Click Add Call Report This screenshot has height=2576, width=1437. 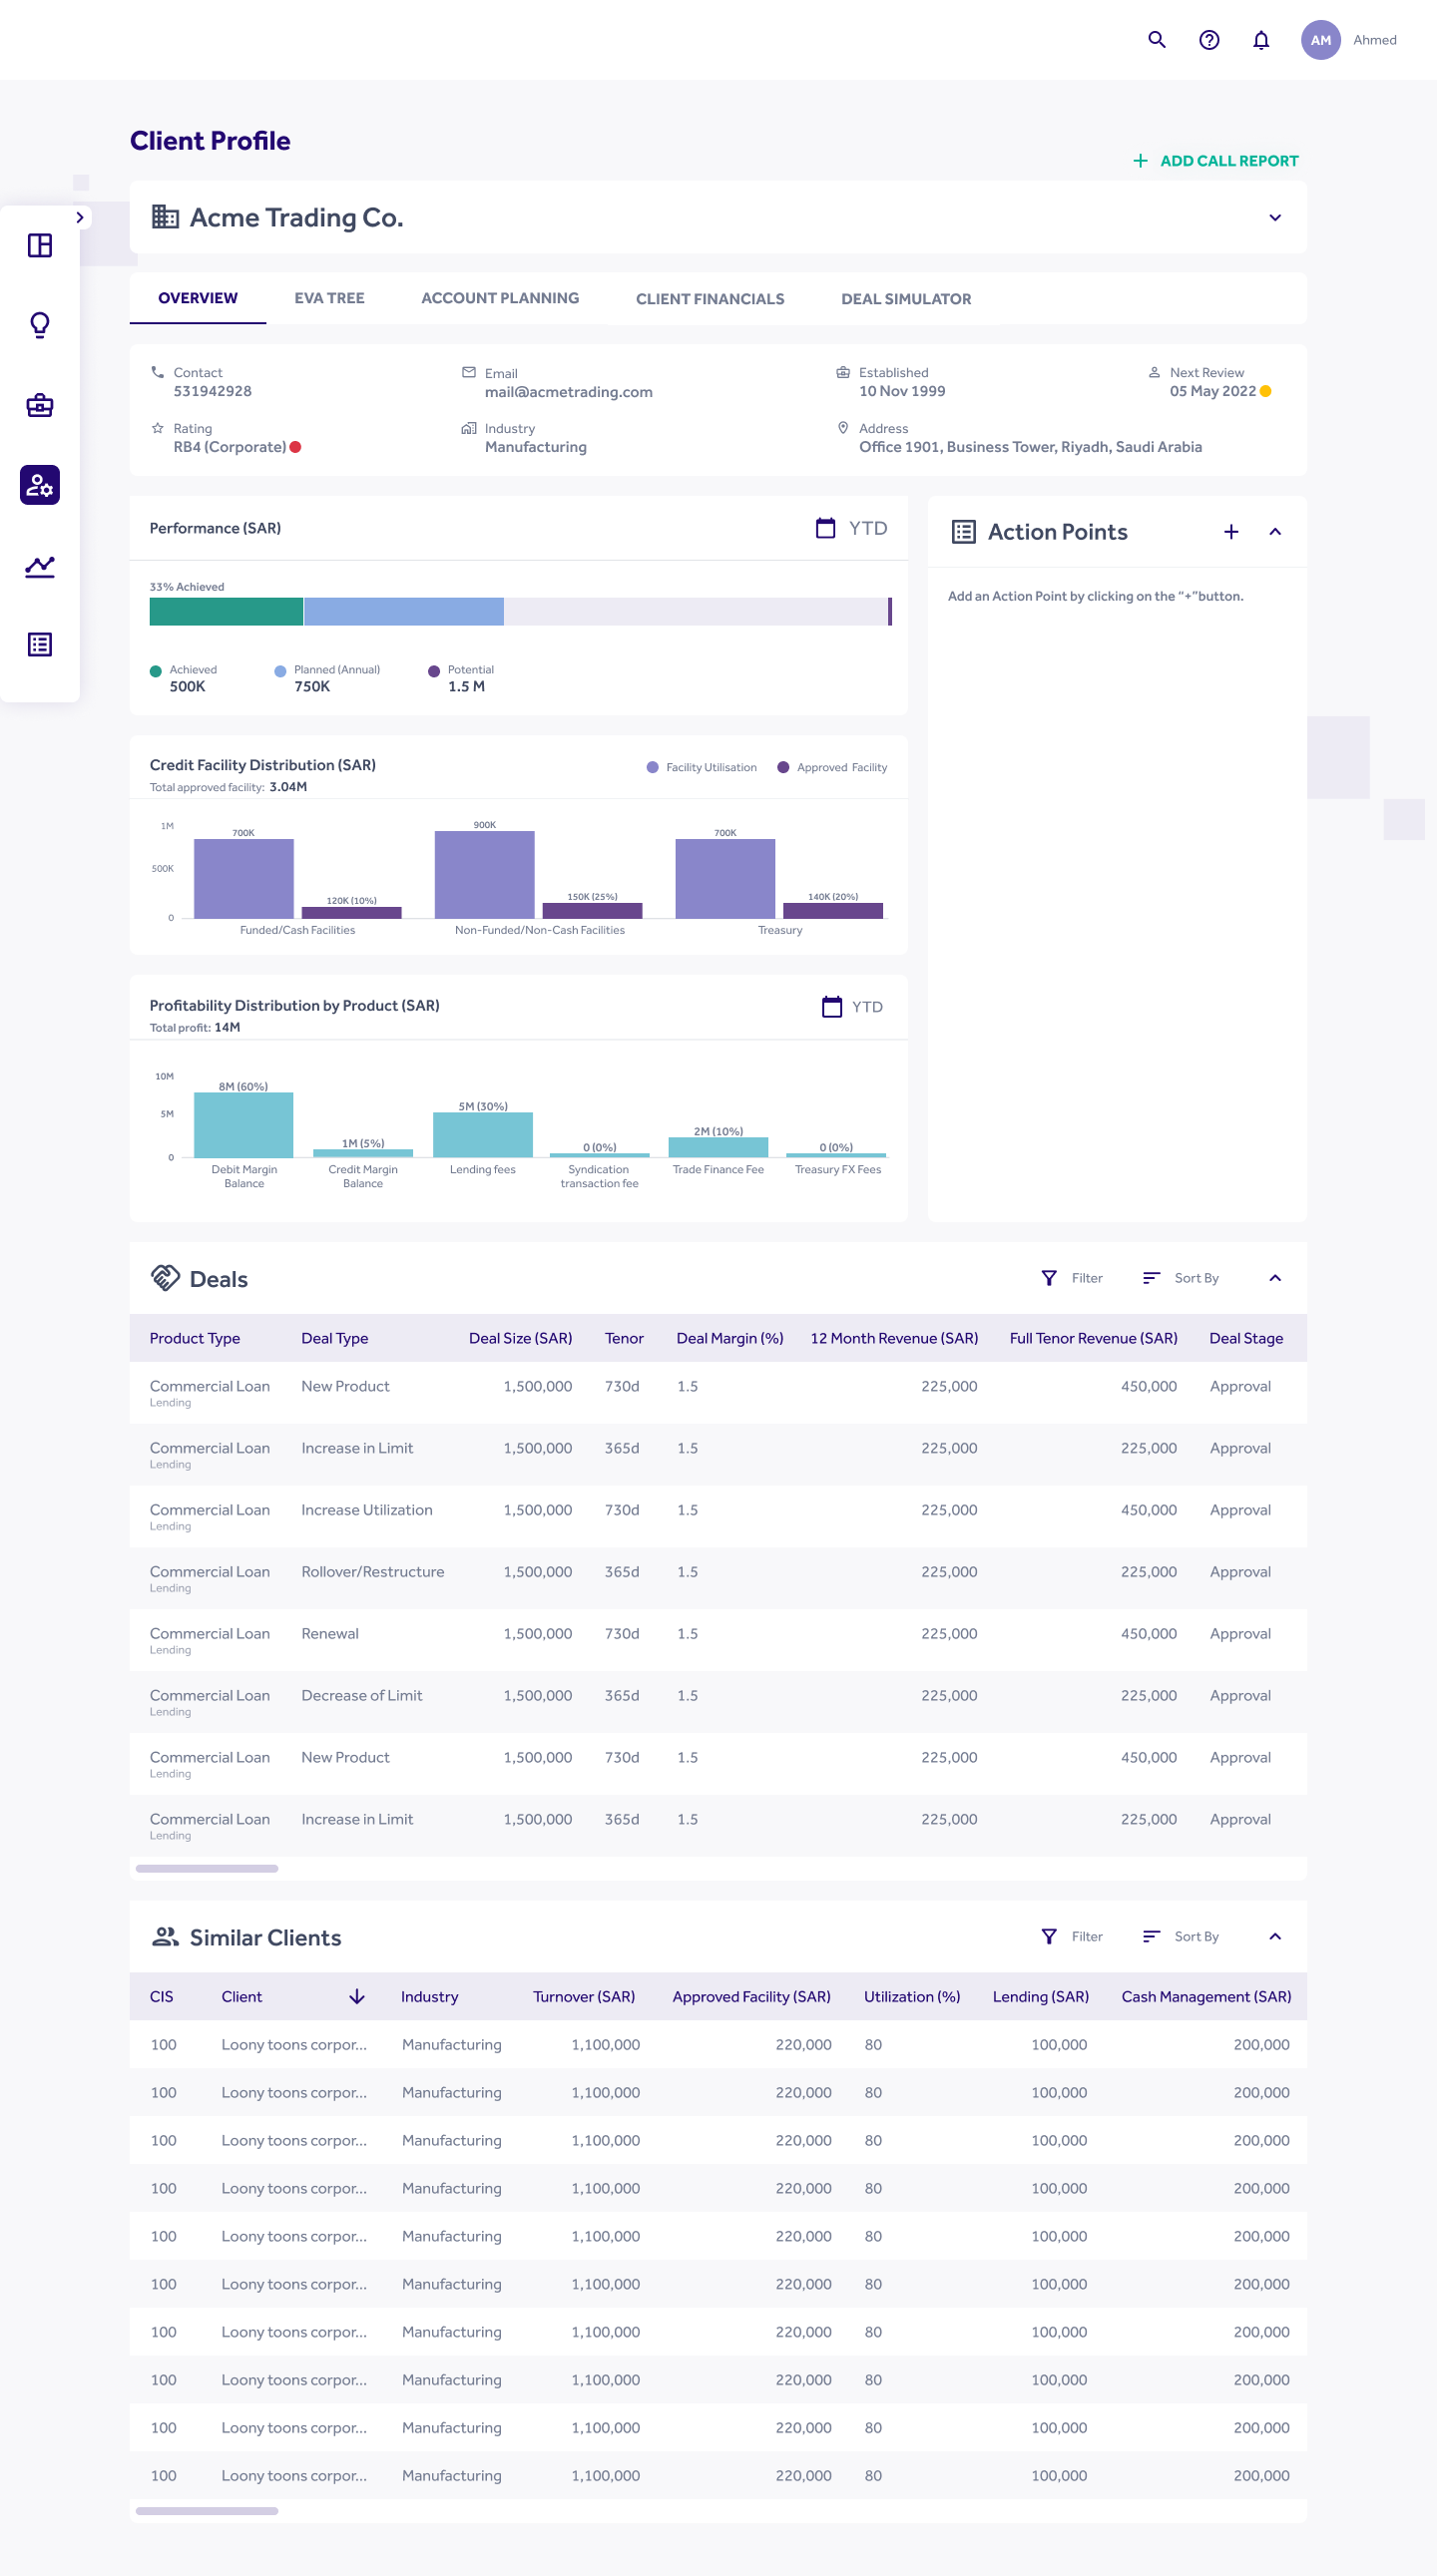1215,161
